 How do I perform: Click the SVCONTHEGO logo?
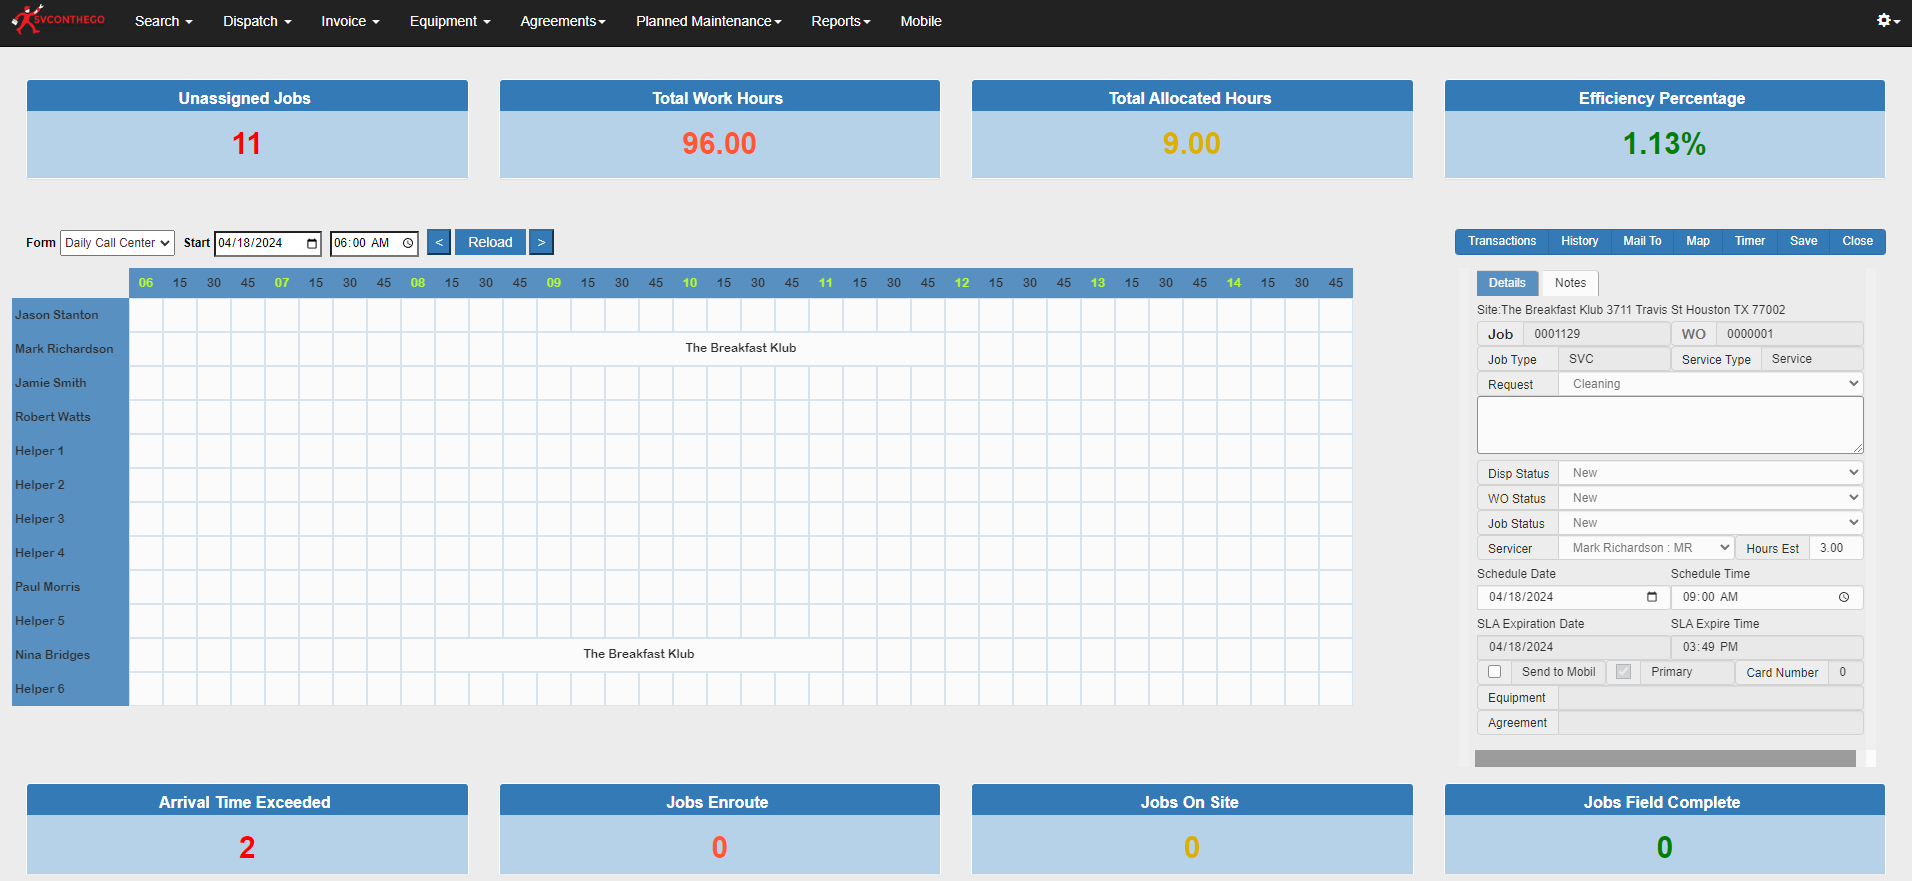click(x=58, y=20)
